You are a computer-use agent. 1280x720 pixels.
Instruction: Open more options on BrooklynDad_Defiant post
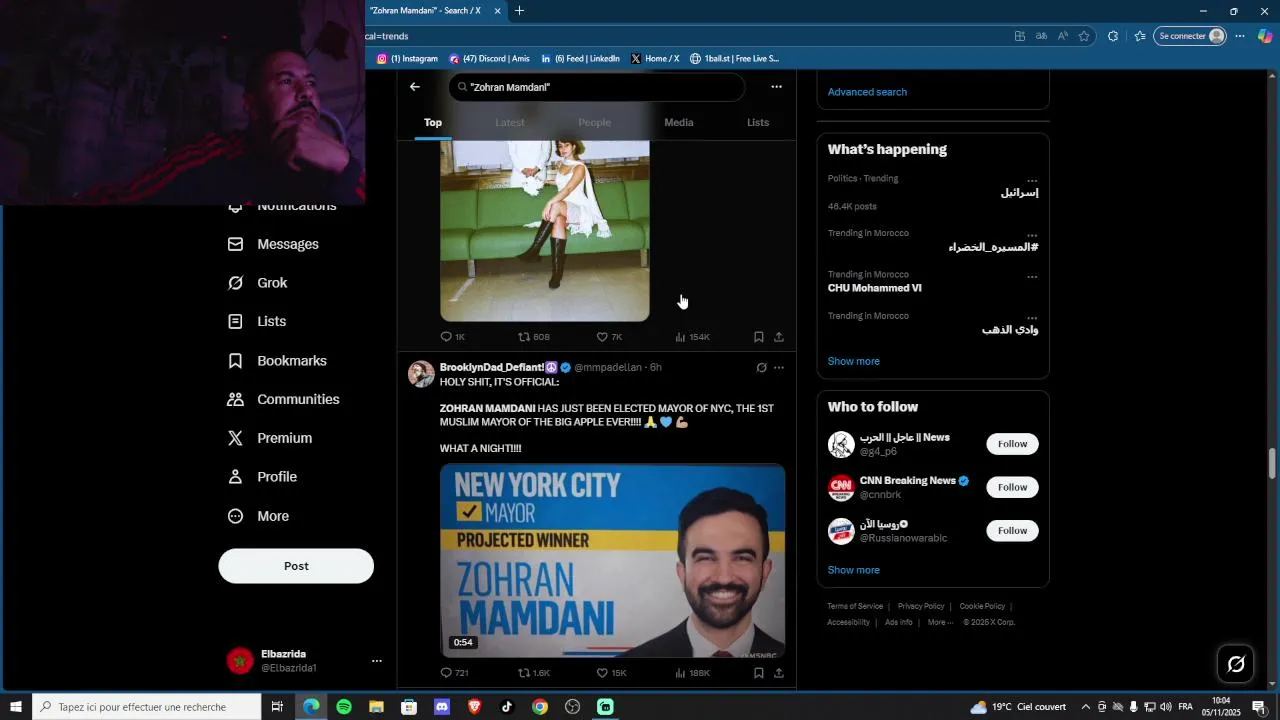coord(779,368)
